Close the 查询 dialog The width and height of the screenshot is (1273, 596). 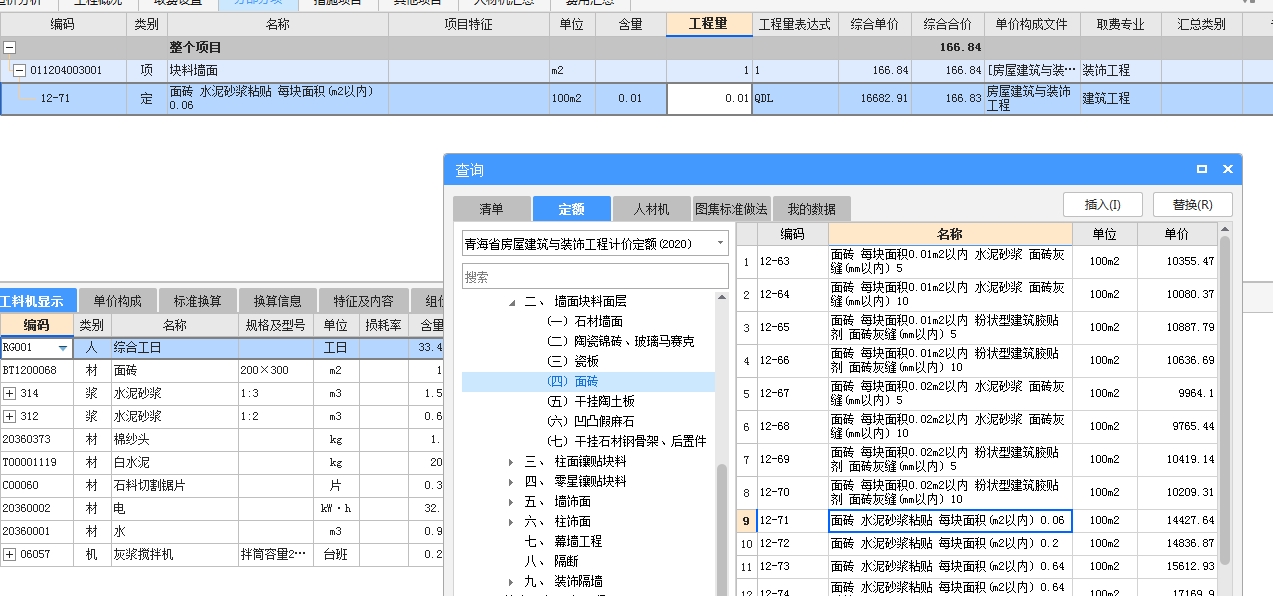(1228, 170)
